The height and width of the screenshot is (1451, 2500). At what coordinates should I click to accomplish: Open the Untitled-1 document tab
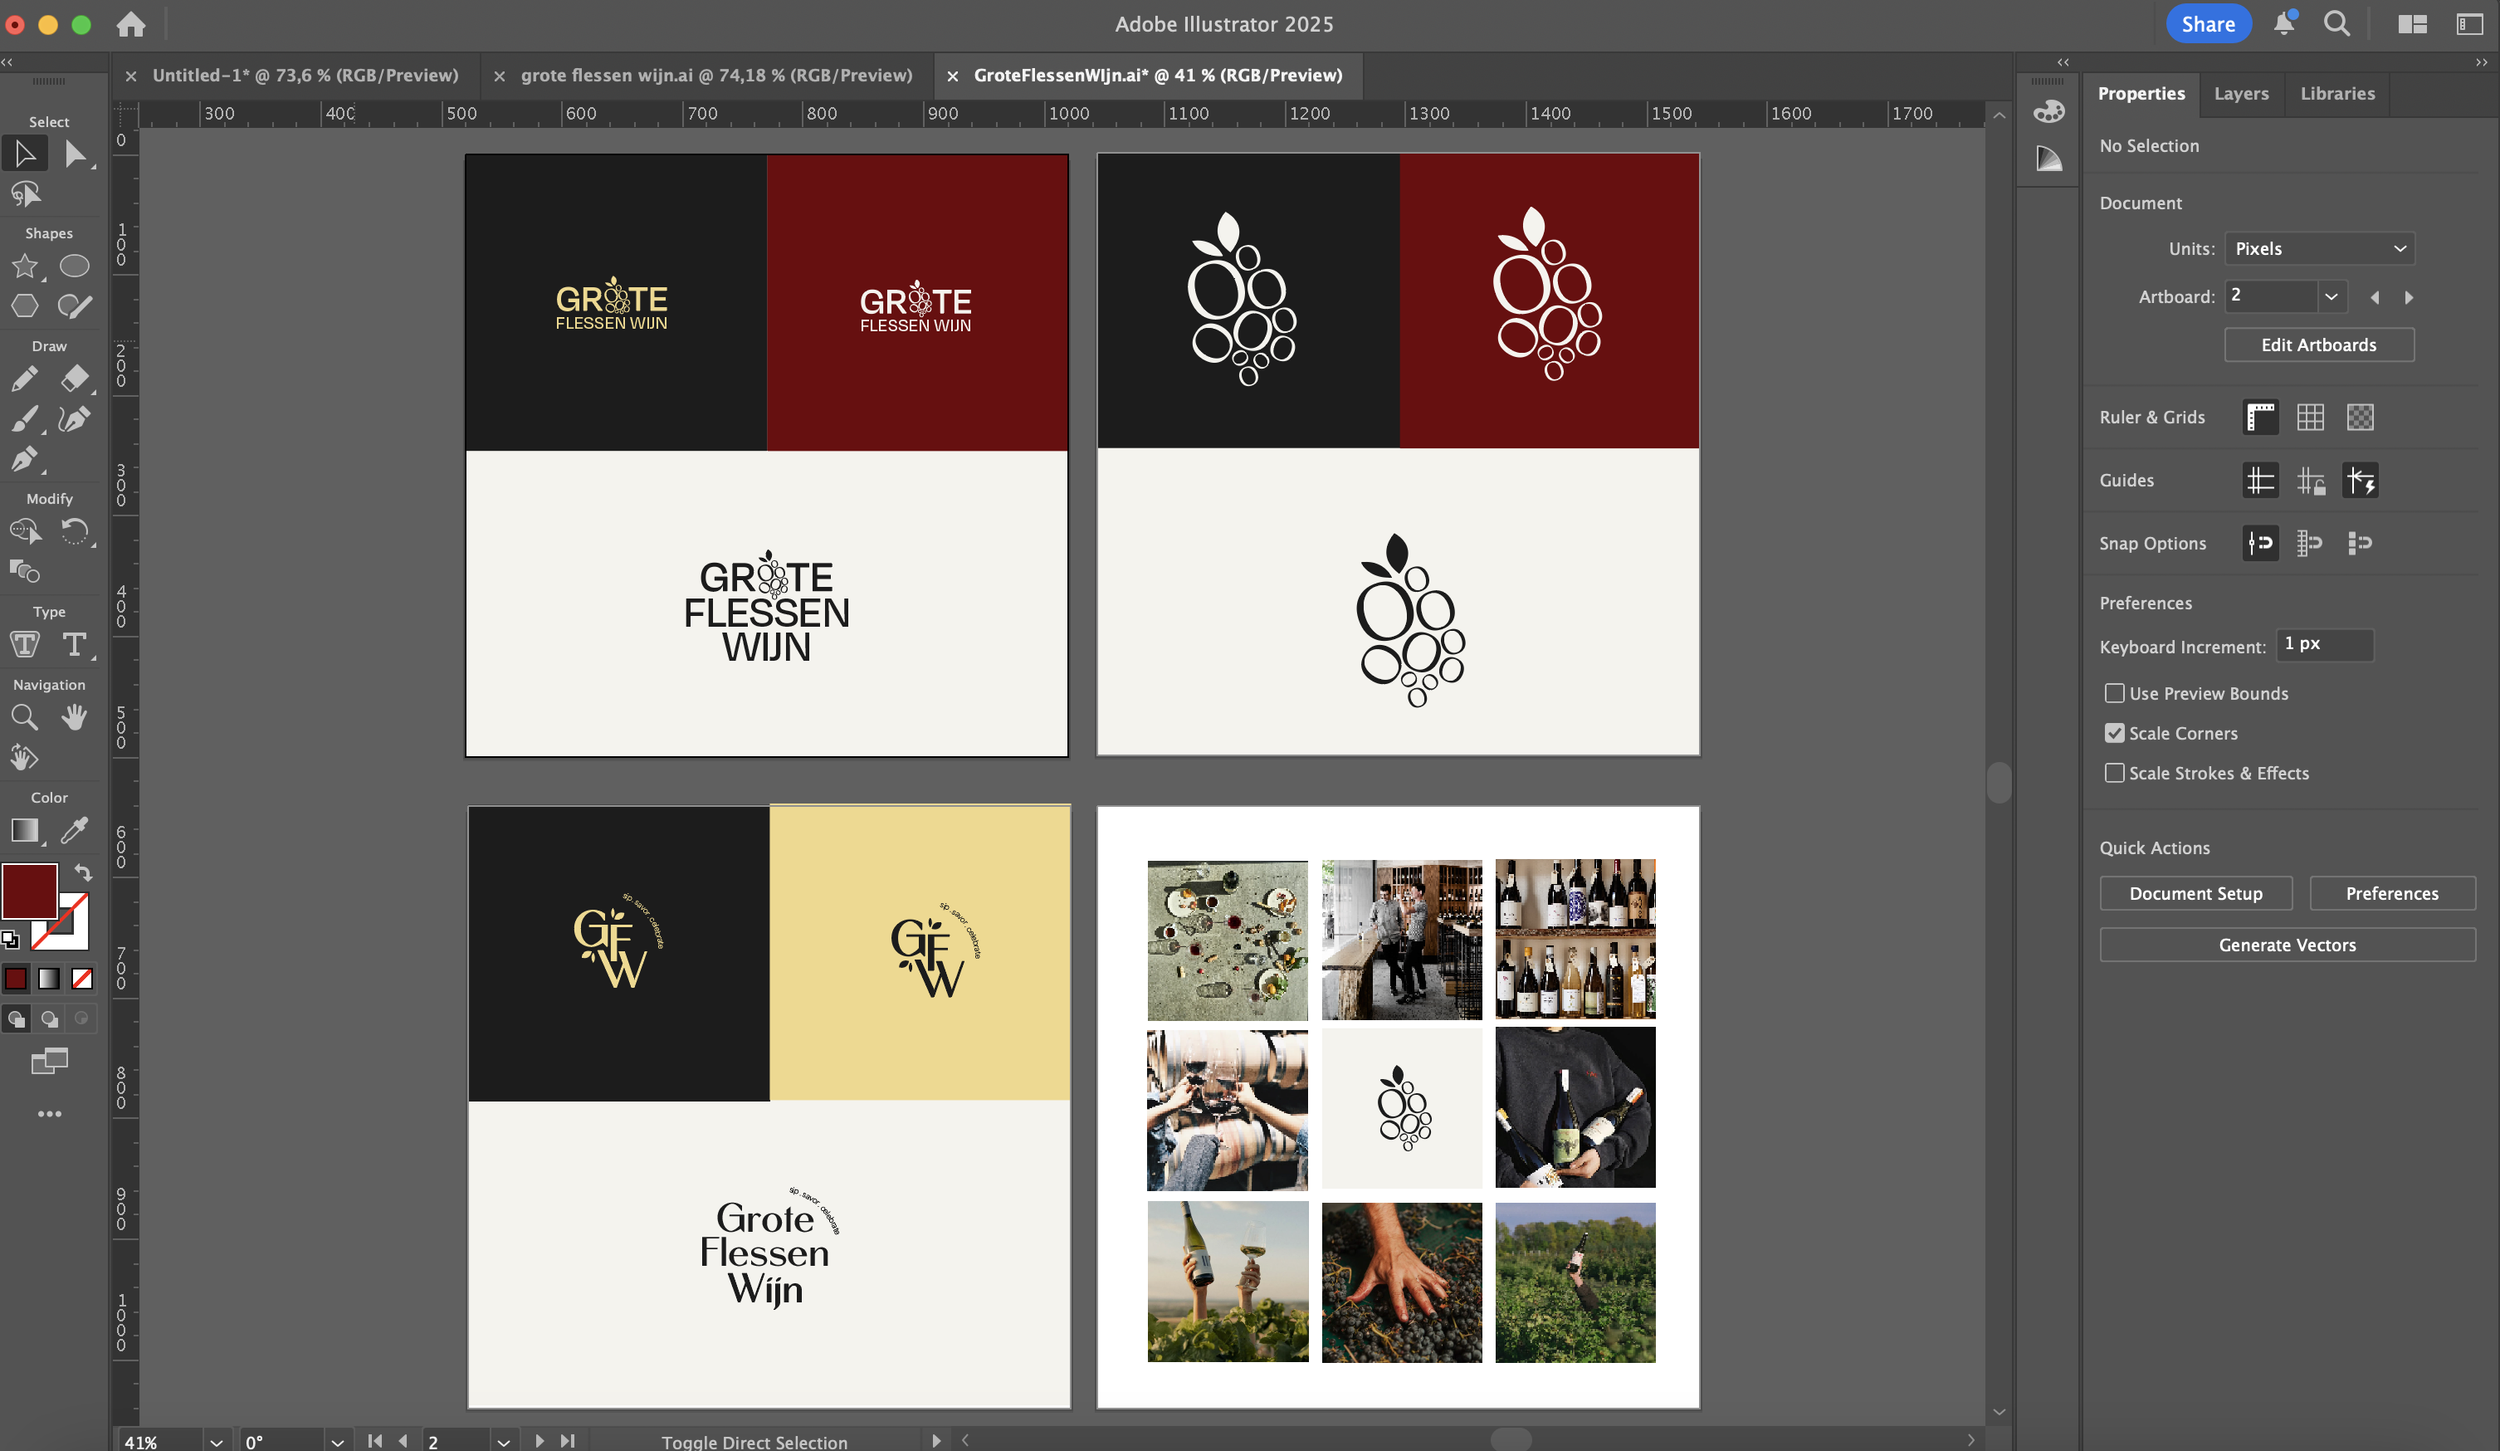305,75
